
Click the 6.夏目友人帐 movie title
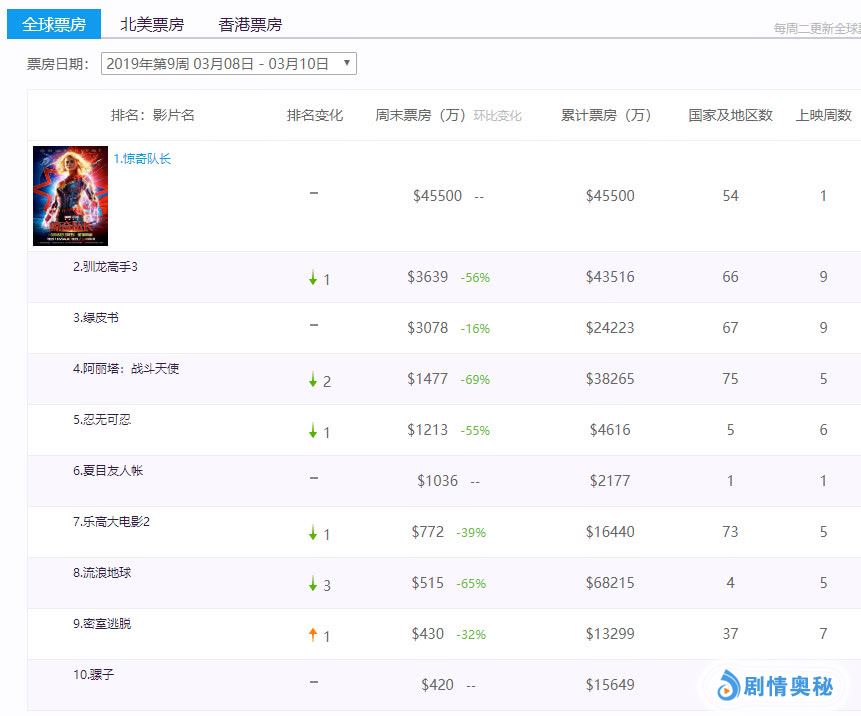point(108,471)
